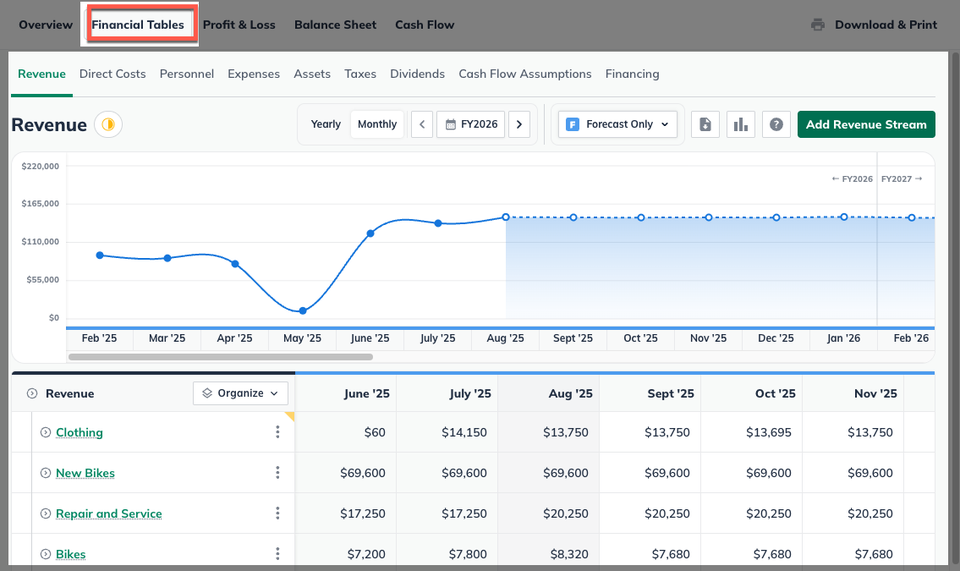Image resolution: width=960 pixels, height=571 pixels.
Task: Expand the Bikes revenue row
Action: [x=45, y=554]
